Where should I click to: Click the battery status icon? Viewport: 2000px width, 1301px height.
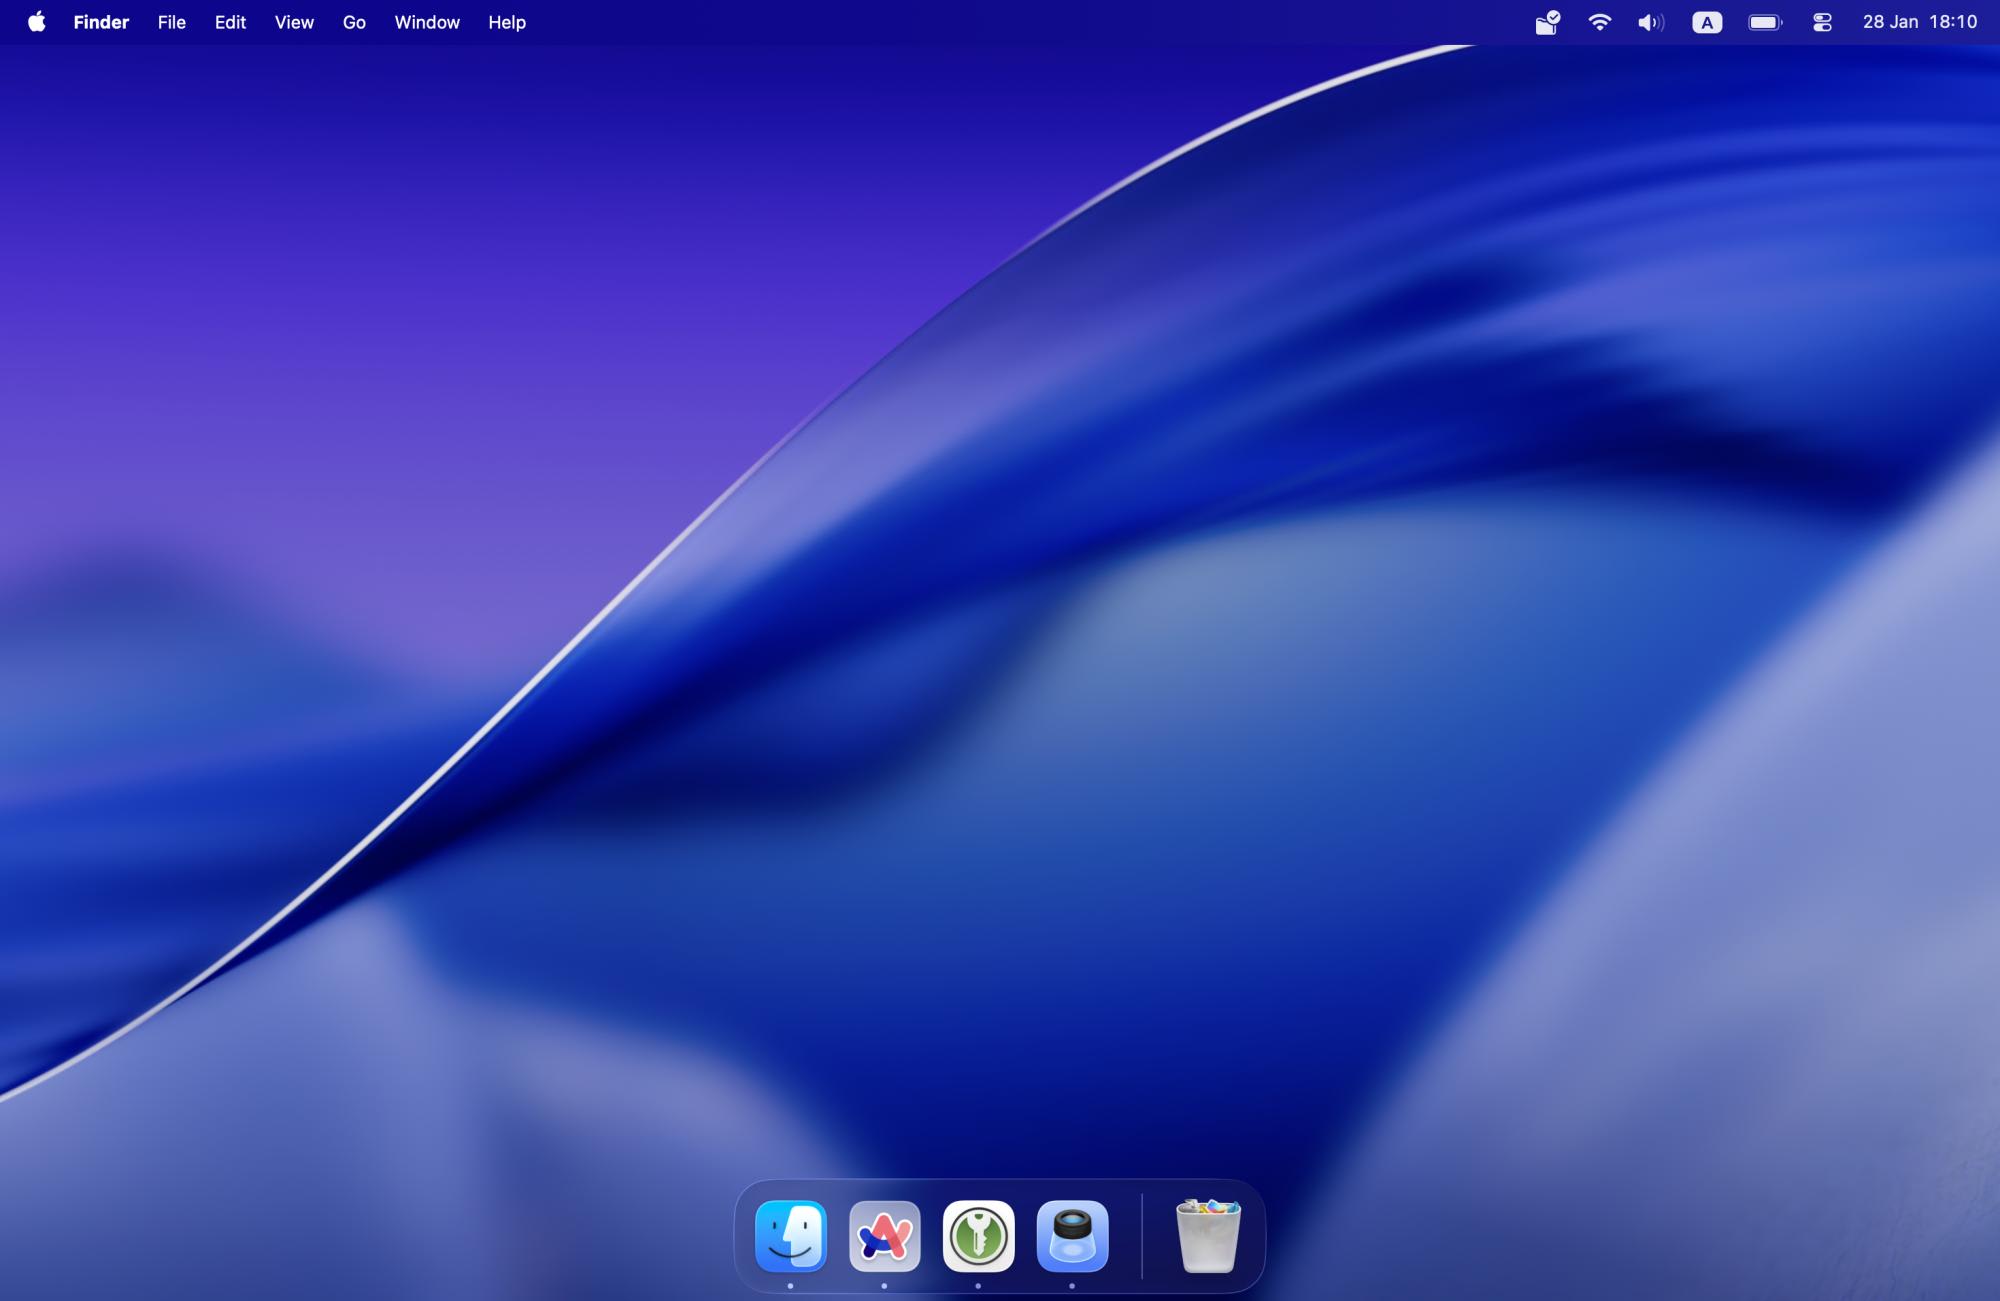pyautogui.click(x=1764, y=22)
